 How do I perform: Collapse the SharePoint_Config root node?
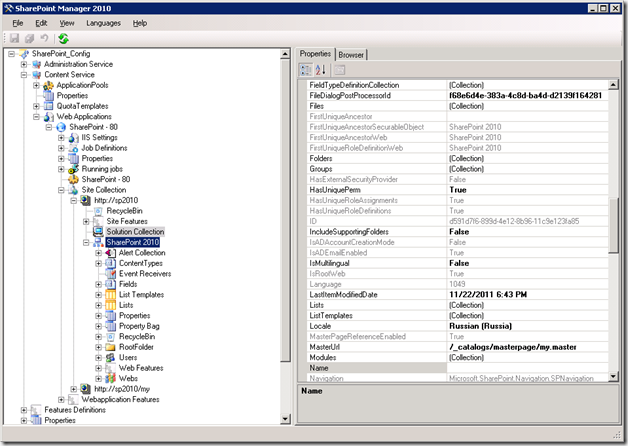(x=11, y=54)
